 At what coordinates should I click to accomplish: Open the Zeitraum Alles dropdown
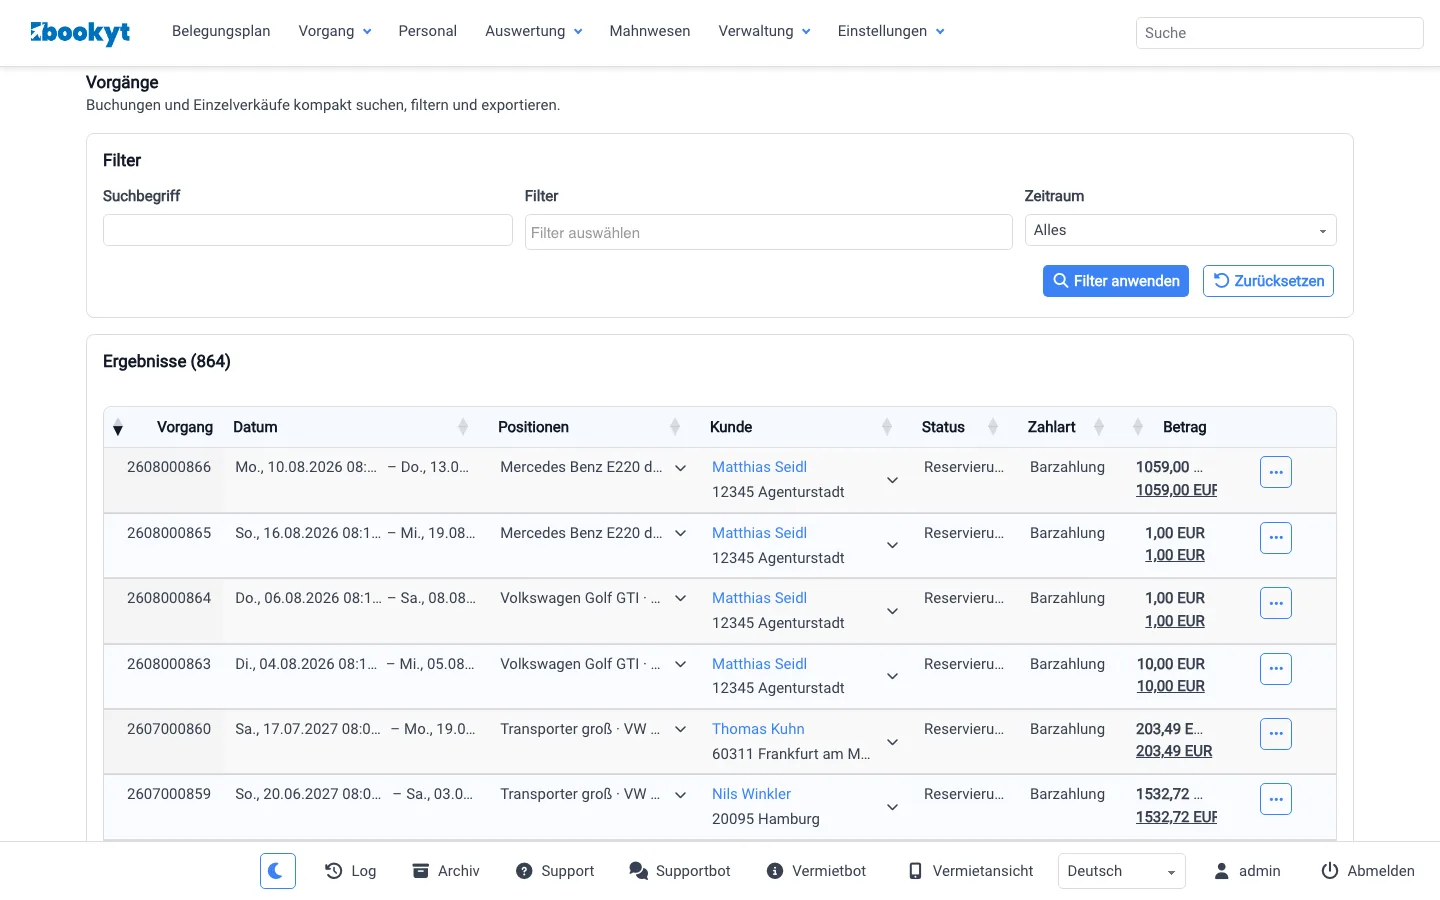[x=1181, y=230]
